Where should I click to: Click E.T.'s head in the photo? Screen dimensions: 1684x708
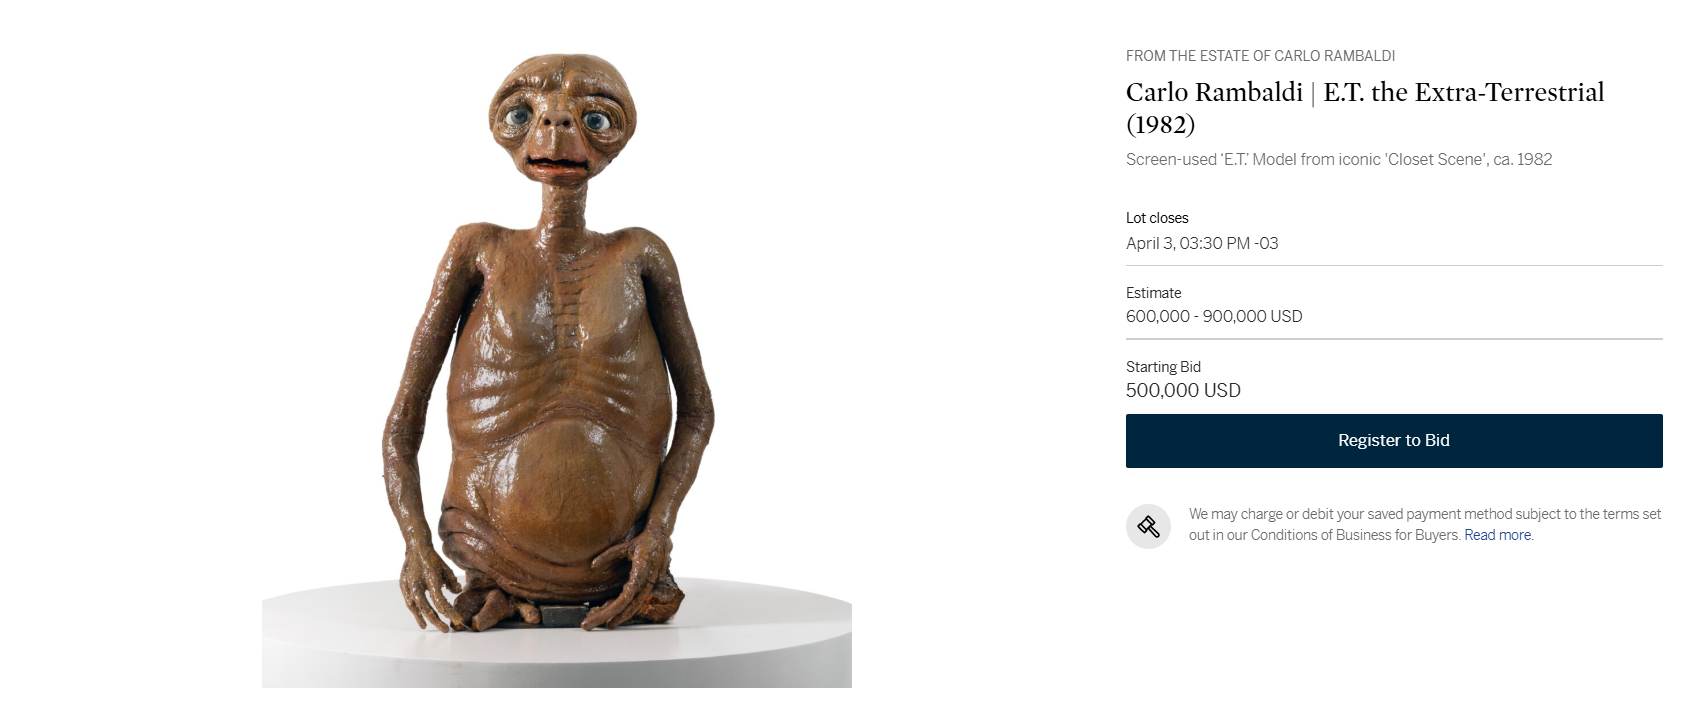click(560, 120)
